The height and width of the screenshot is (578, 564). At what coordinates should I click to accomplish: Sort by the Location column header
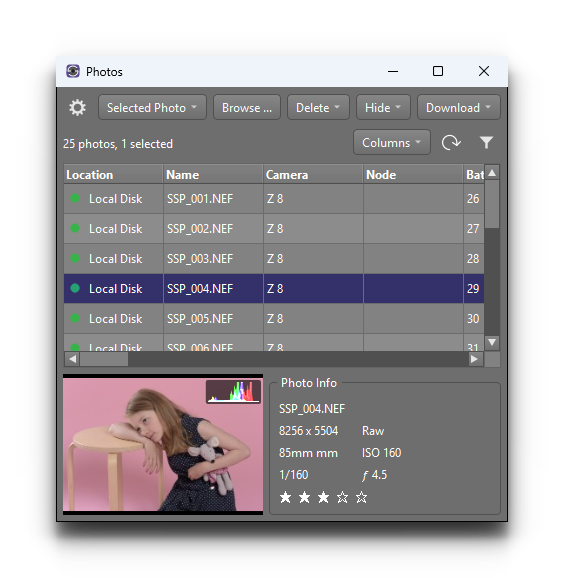[x=113, y=174]
